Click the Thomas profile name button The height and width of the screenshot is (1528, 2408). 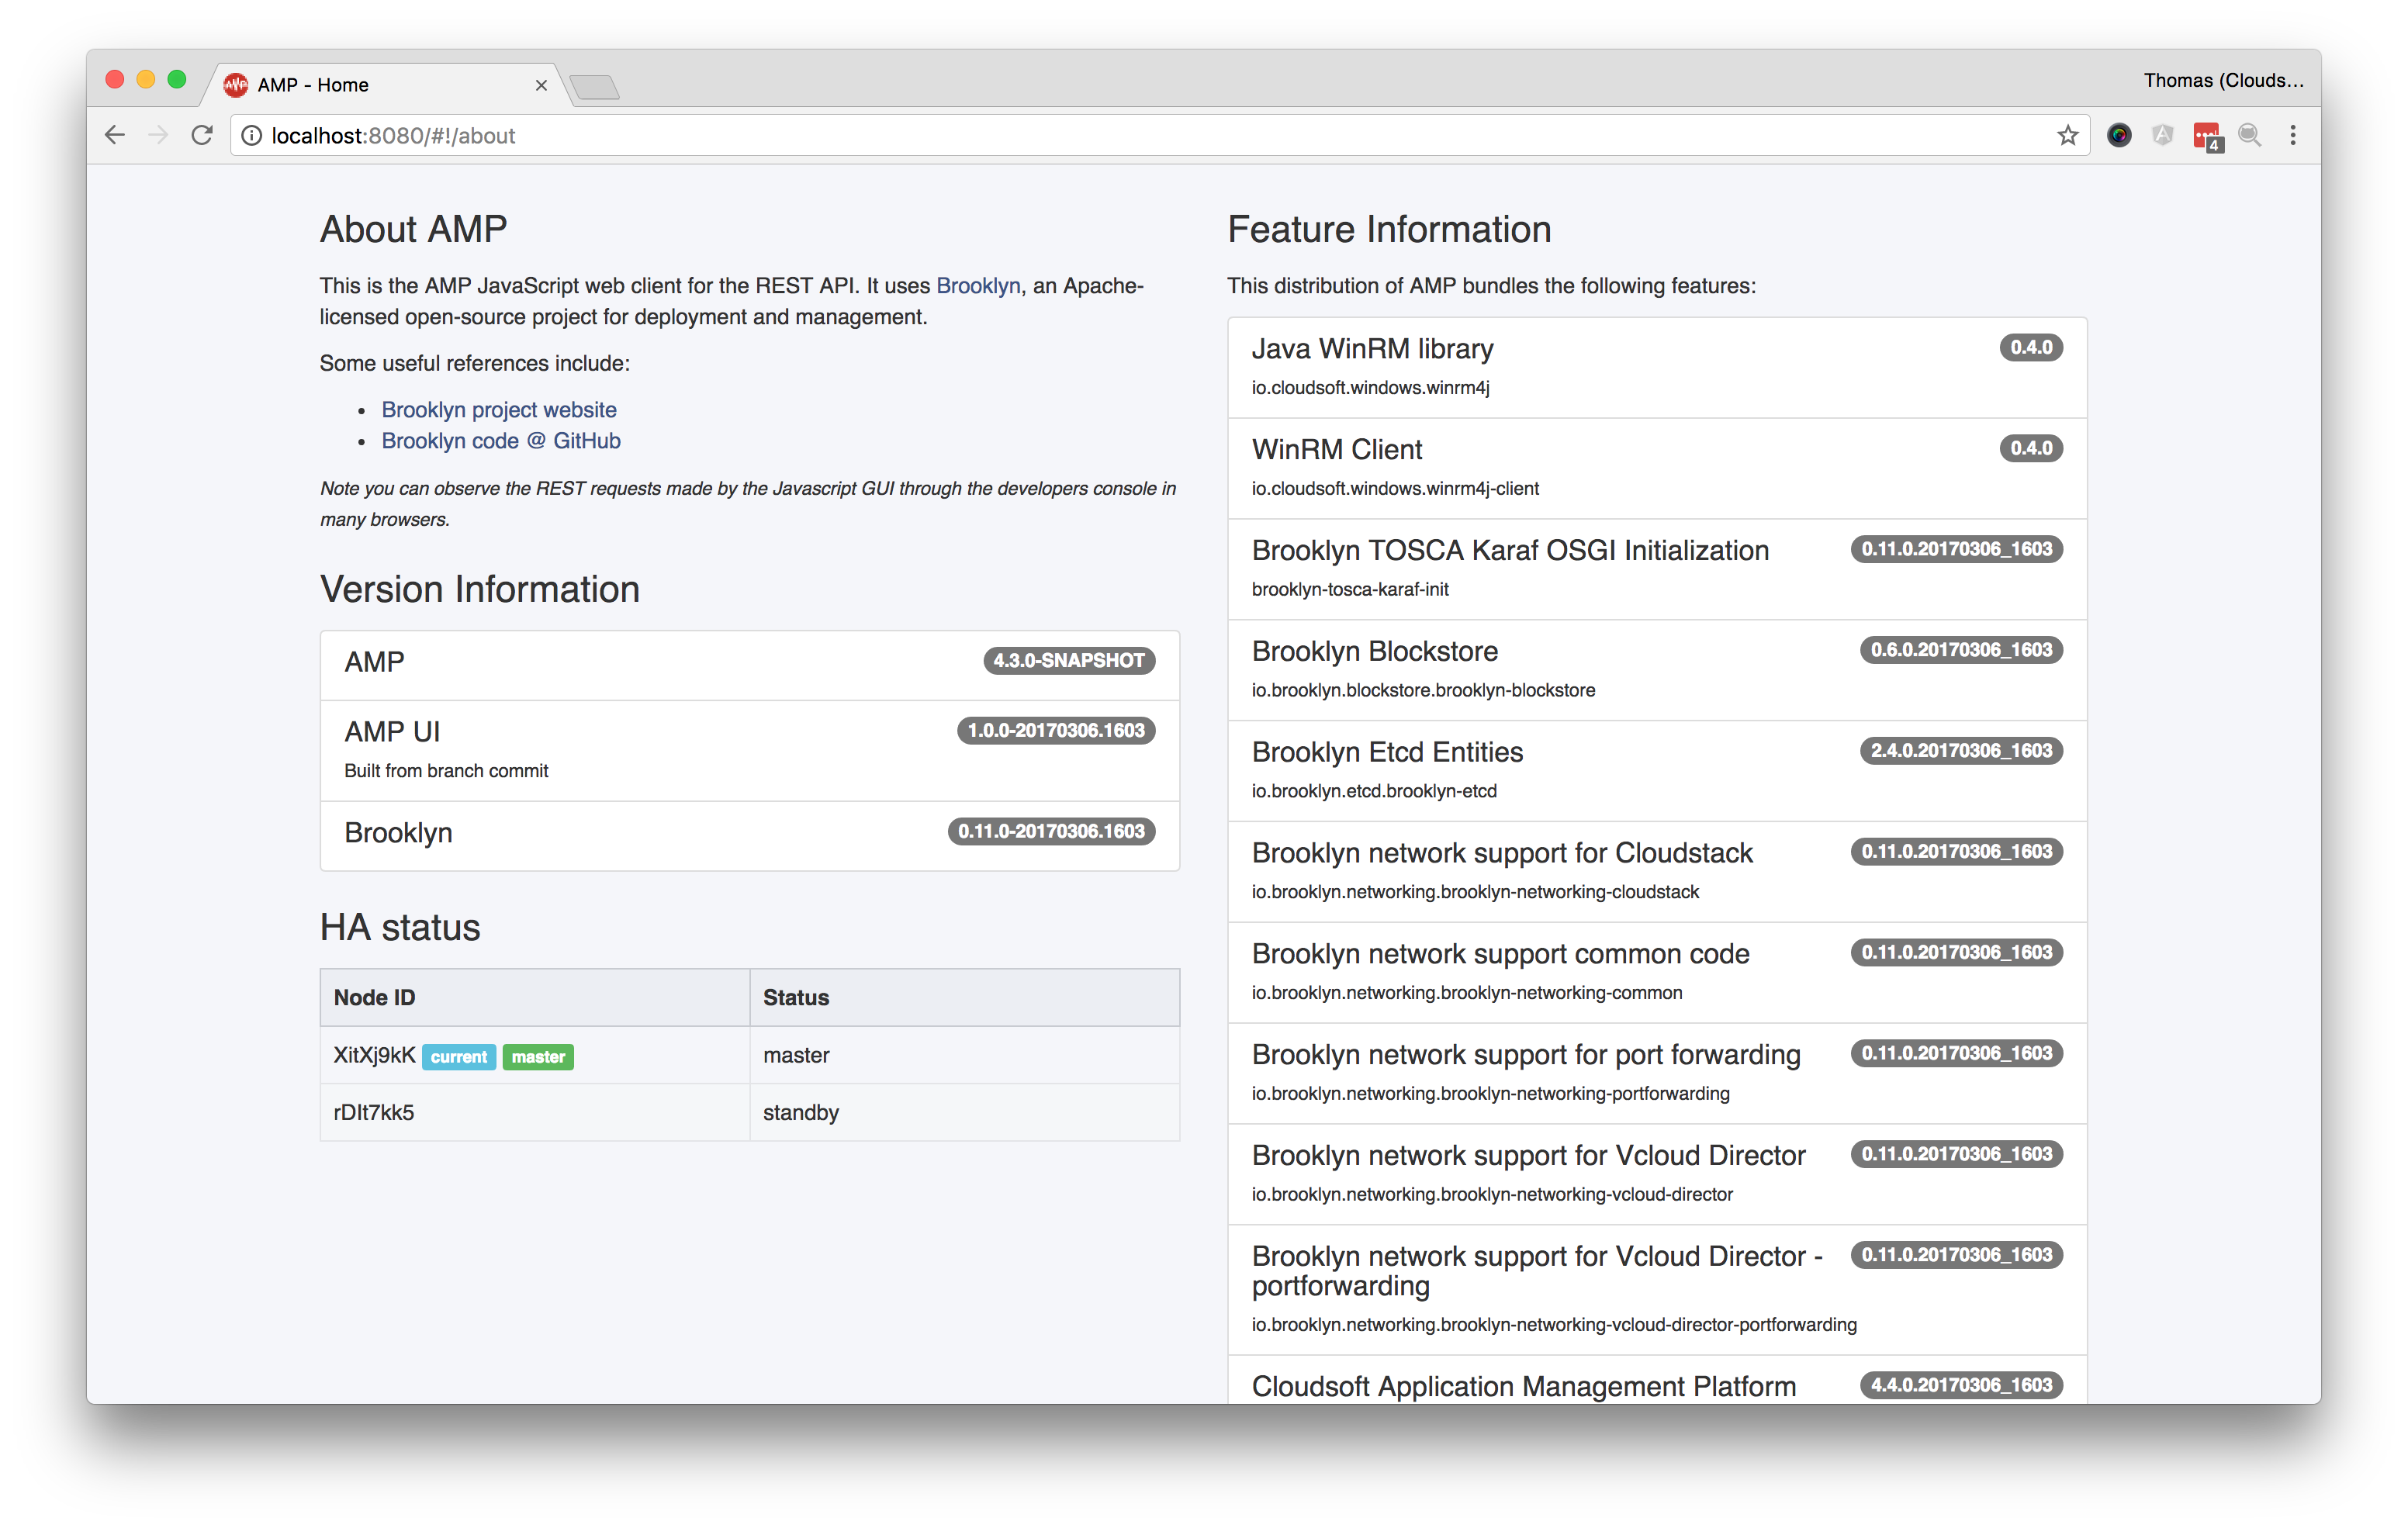coord(2223,80)
